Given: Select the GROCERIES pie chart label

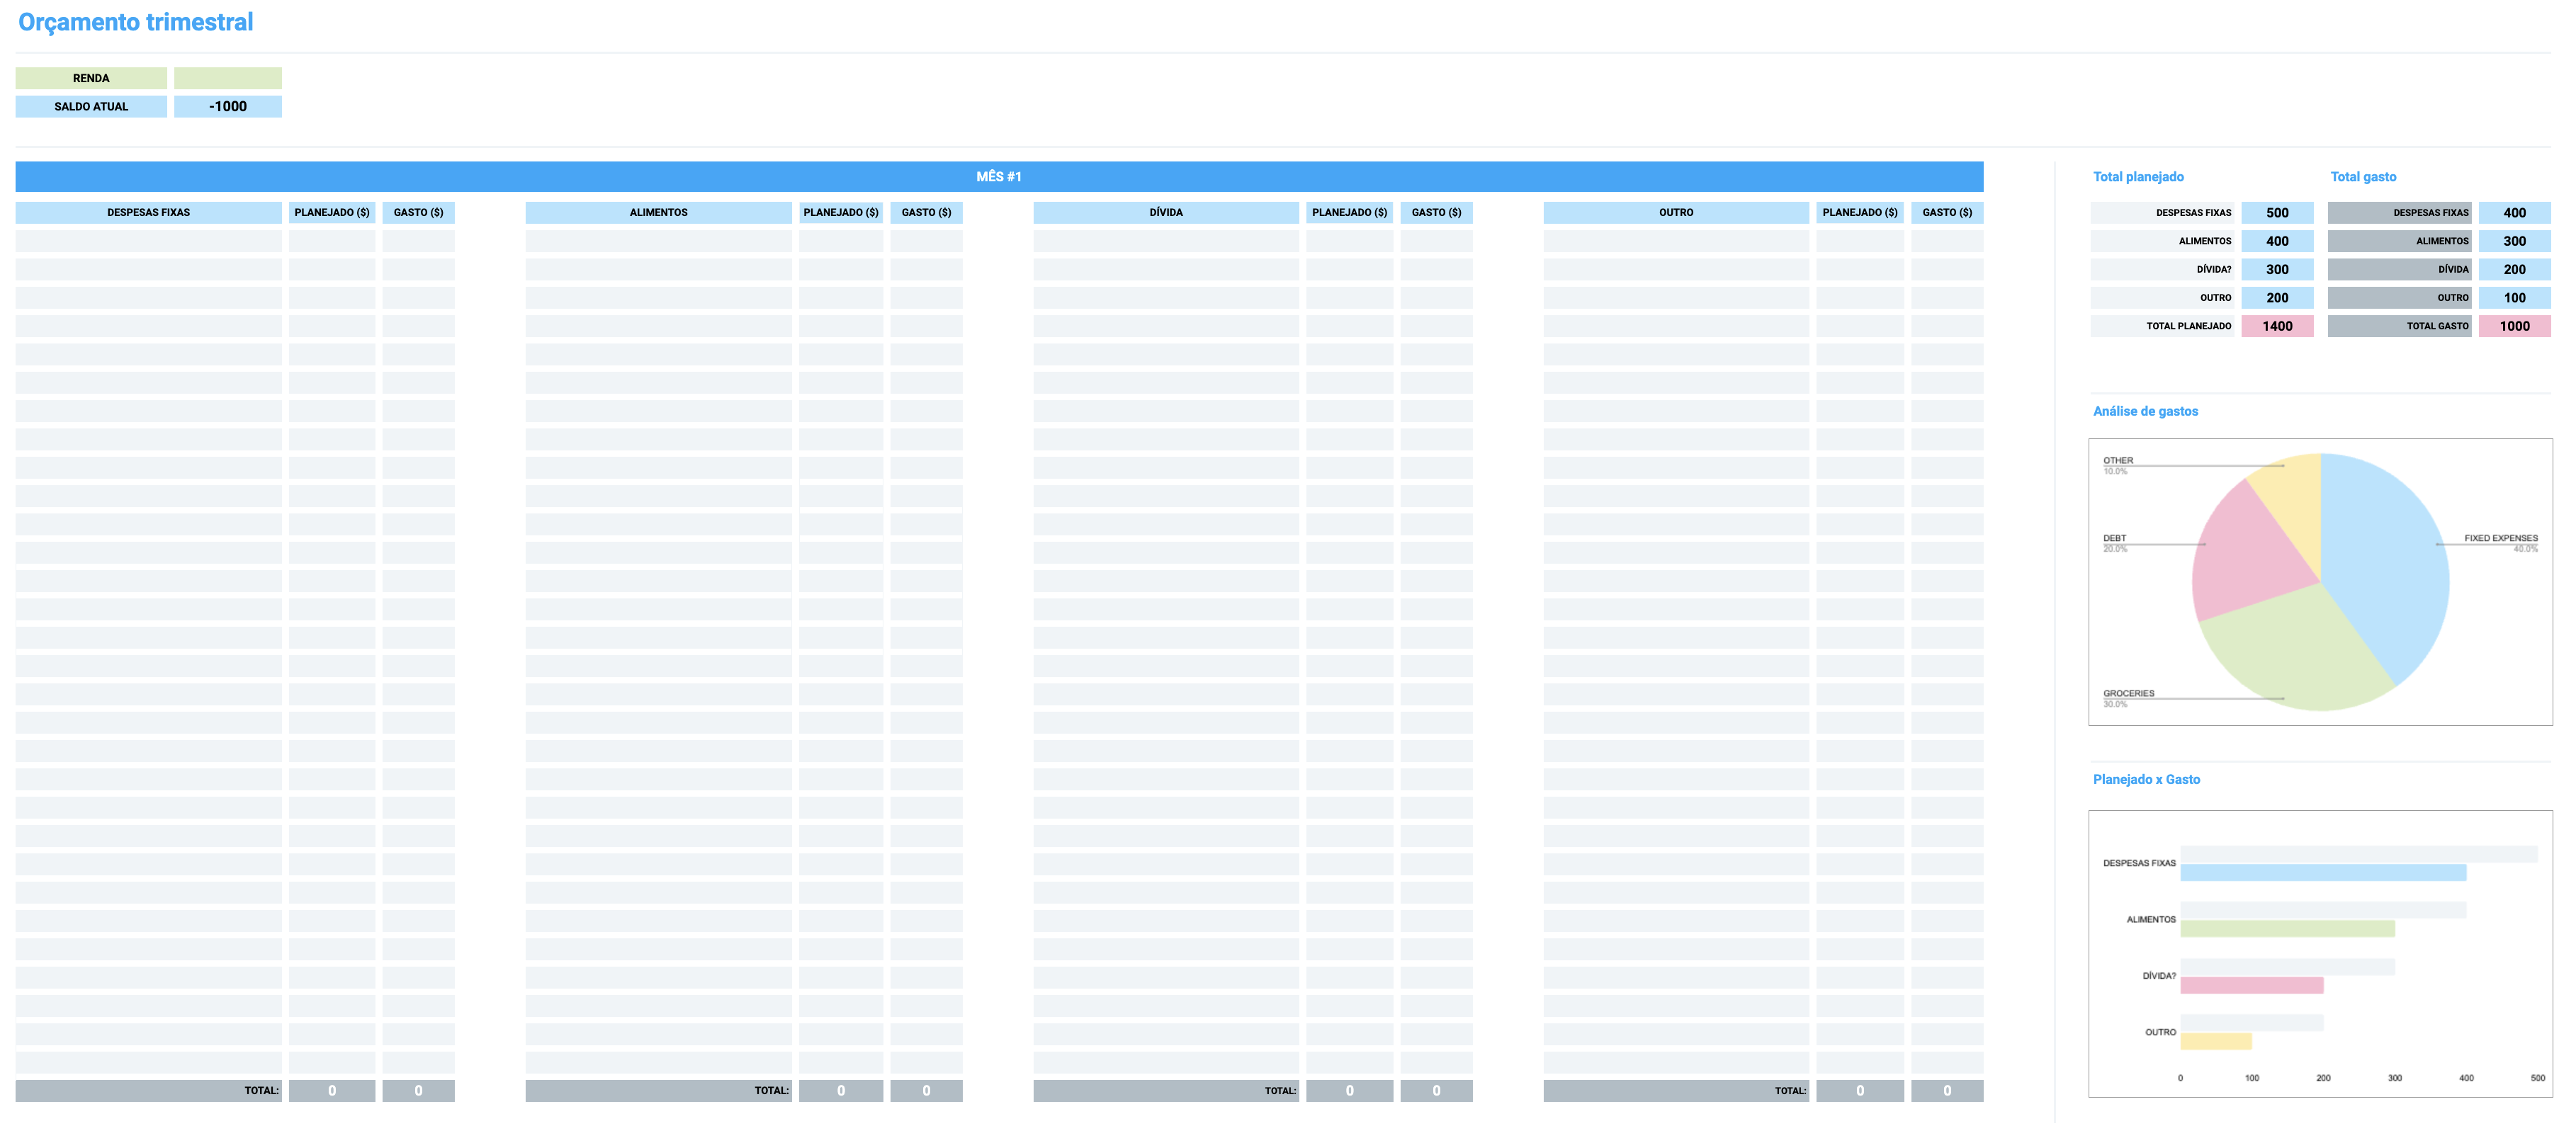Looking at the screenshot, I should tap(2128, 693).
